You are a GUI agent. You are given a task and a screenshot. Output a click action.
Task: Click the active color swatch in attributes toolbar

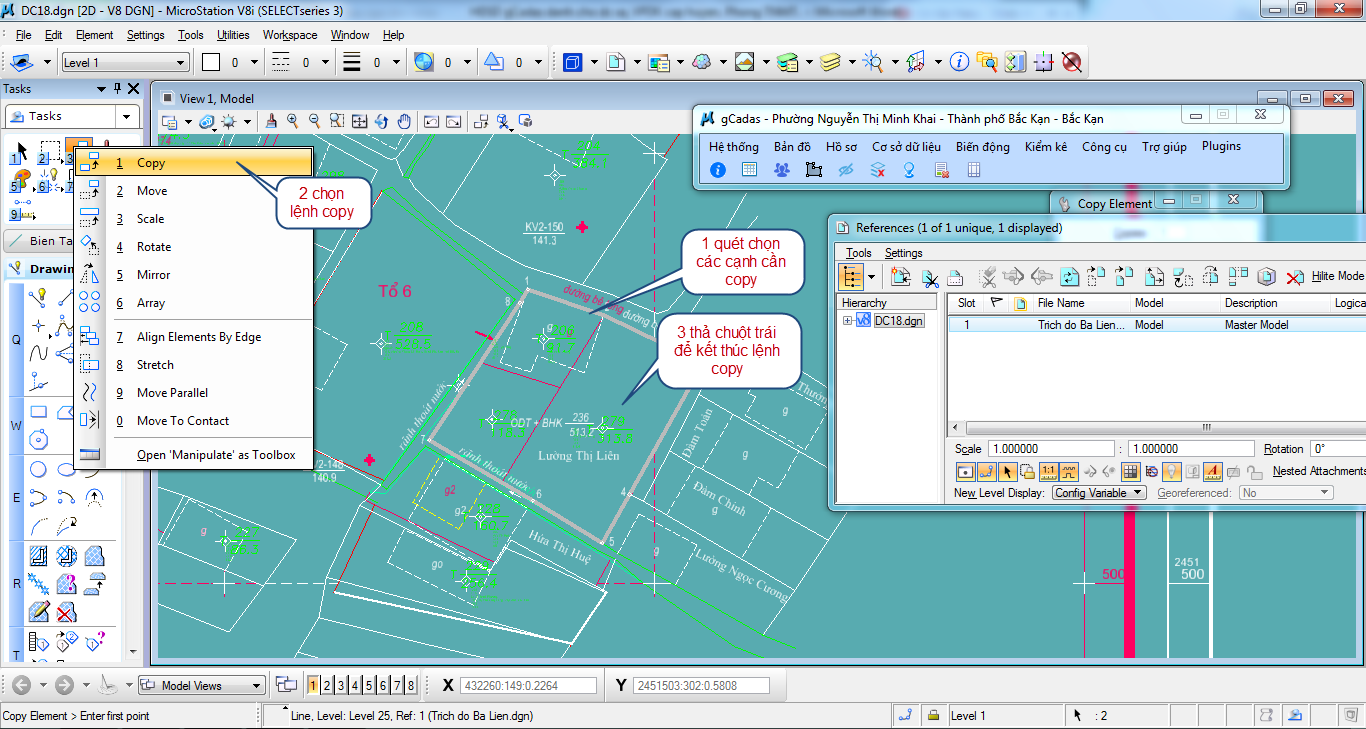tap(211, 63)
